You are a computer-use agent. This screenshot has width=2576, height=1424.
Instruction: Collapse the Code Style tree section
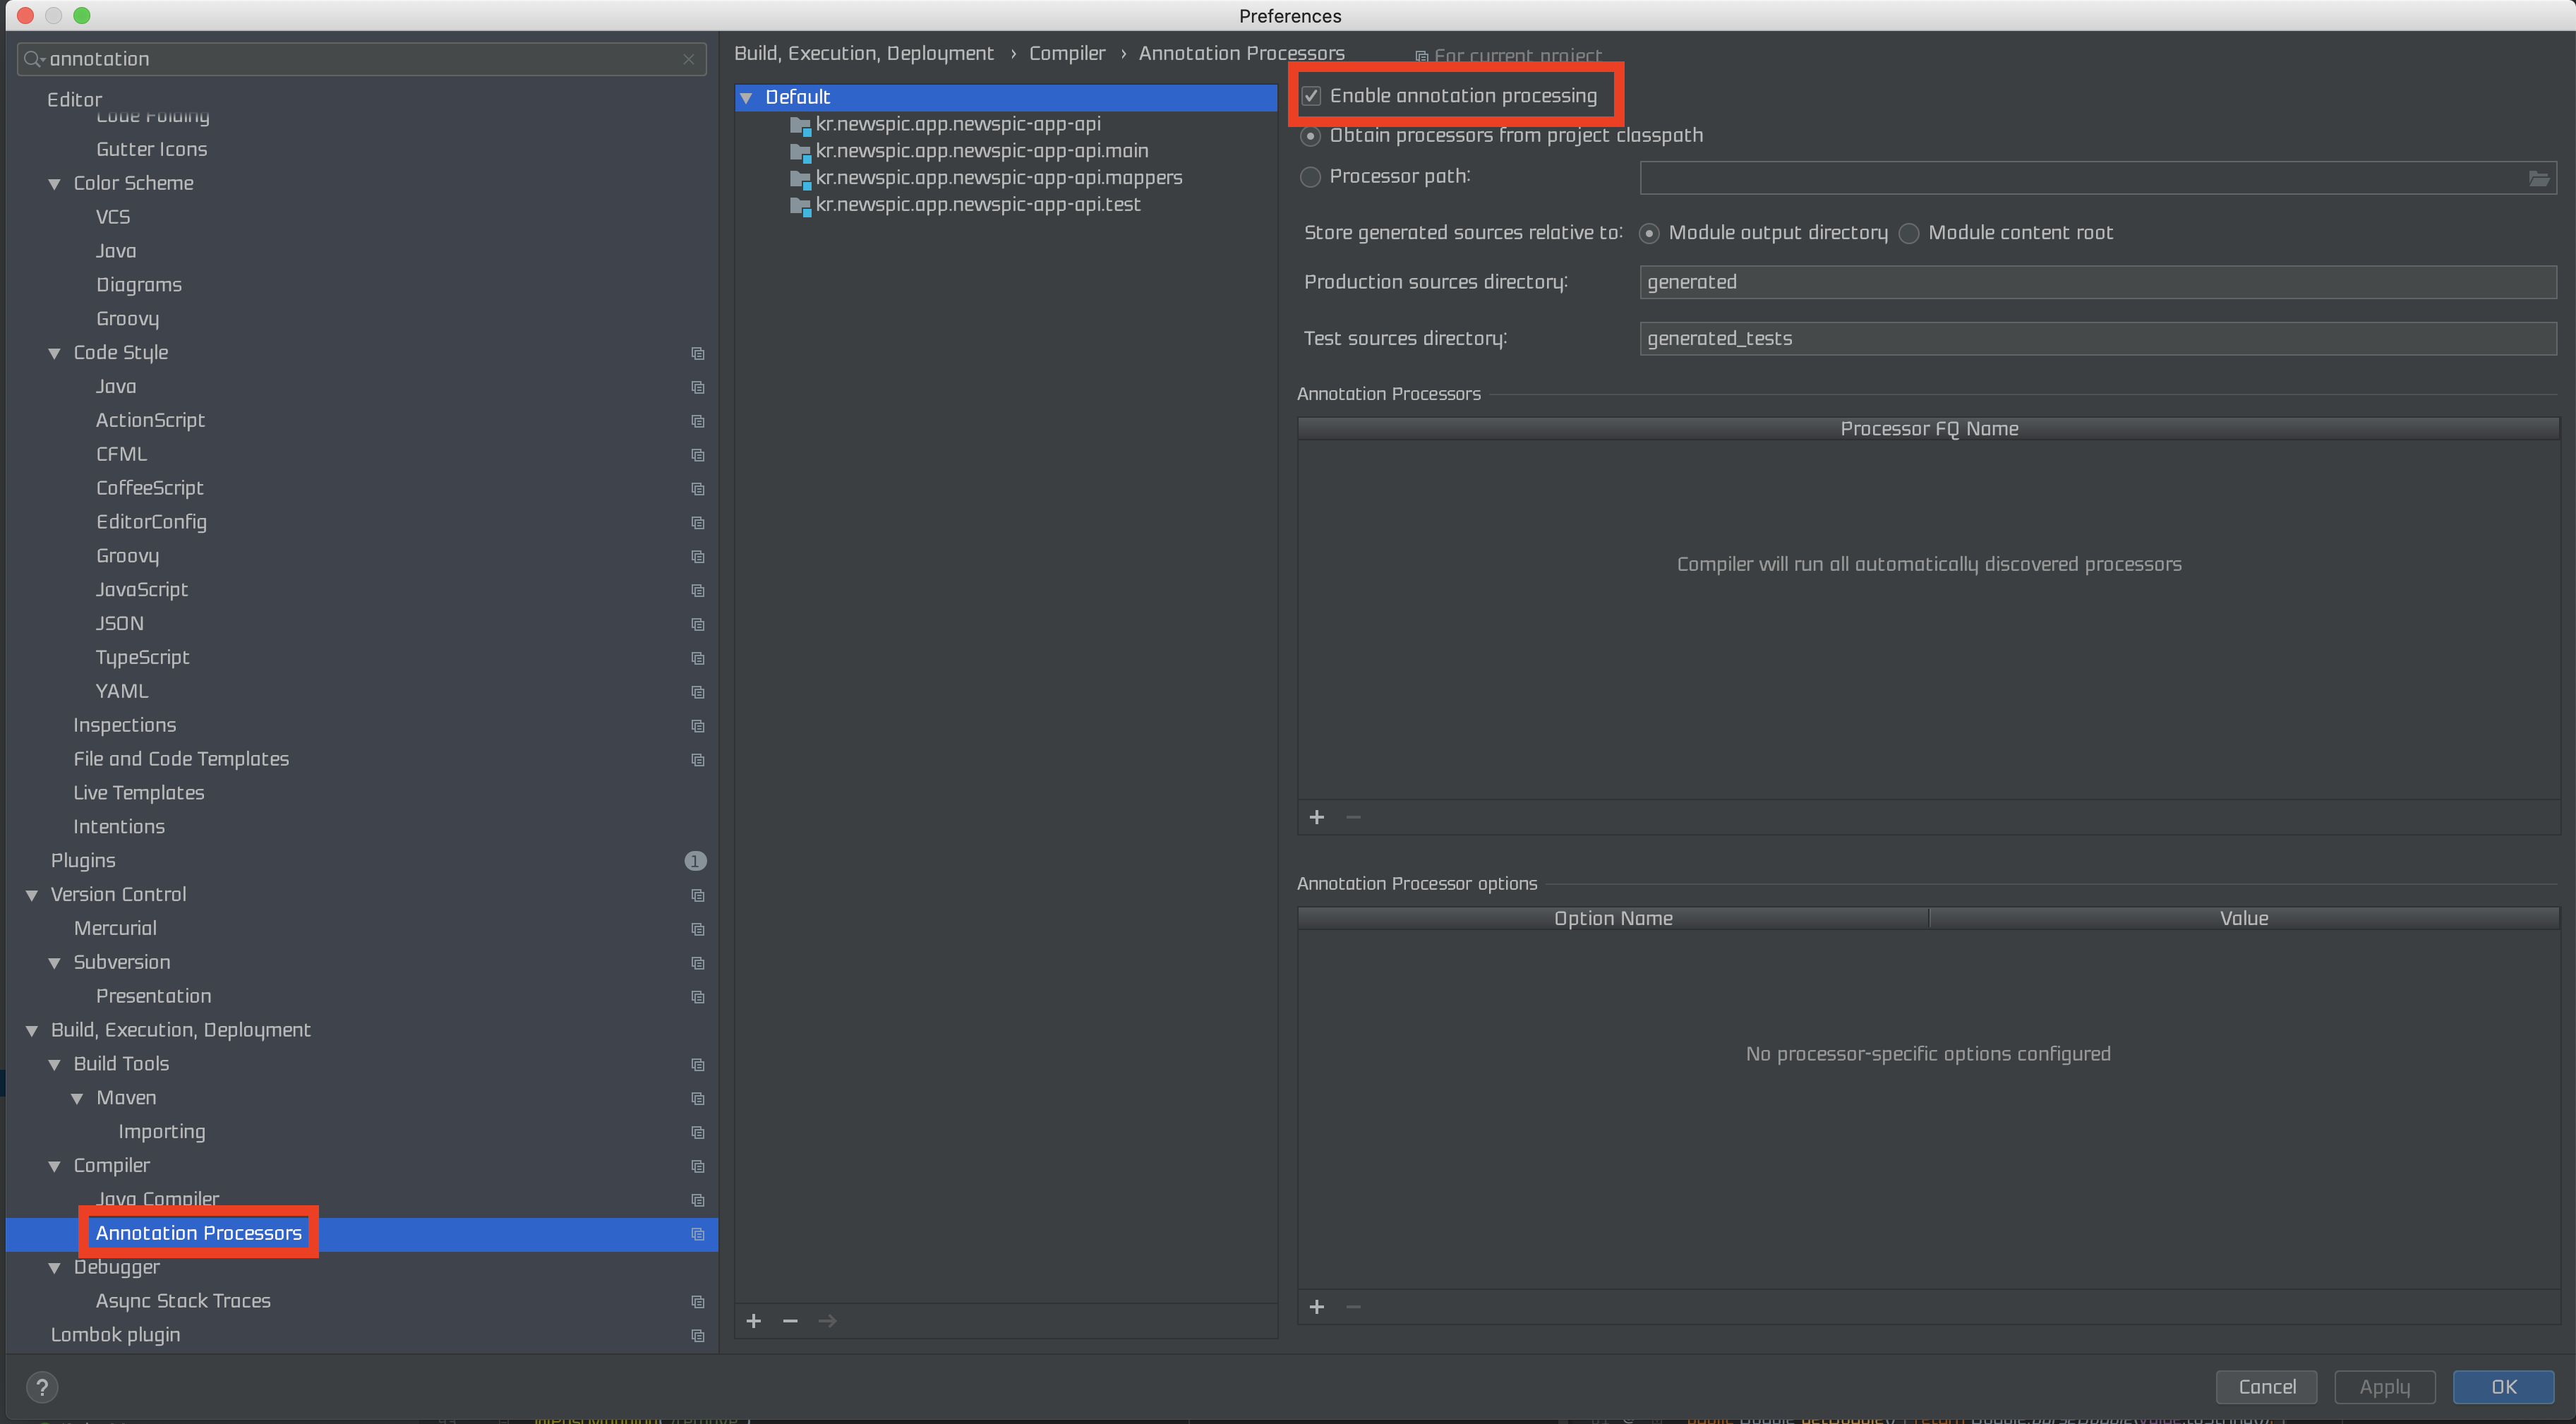(x=55, y=353)
